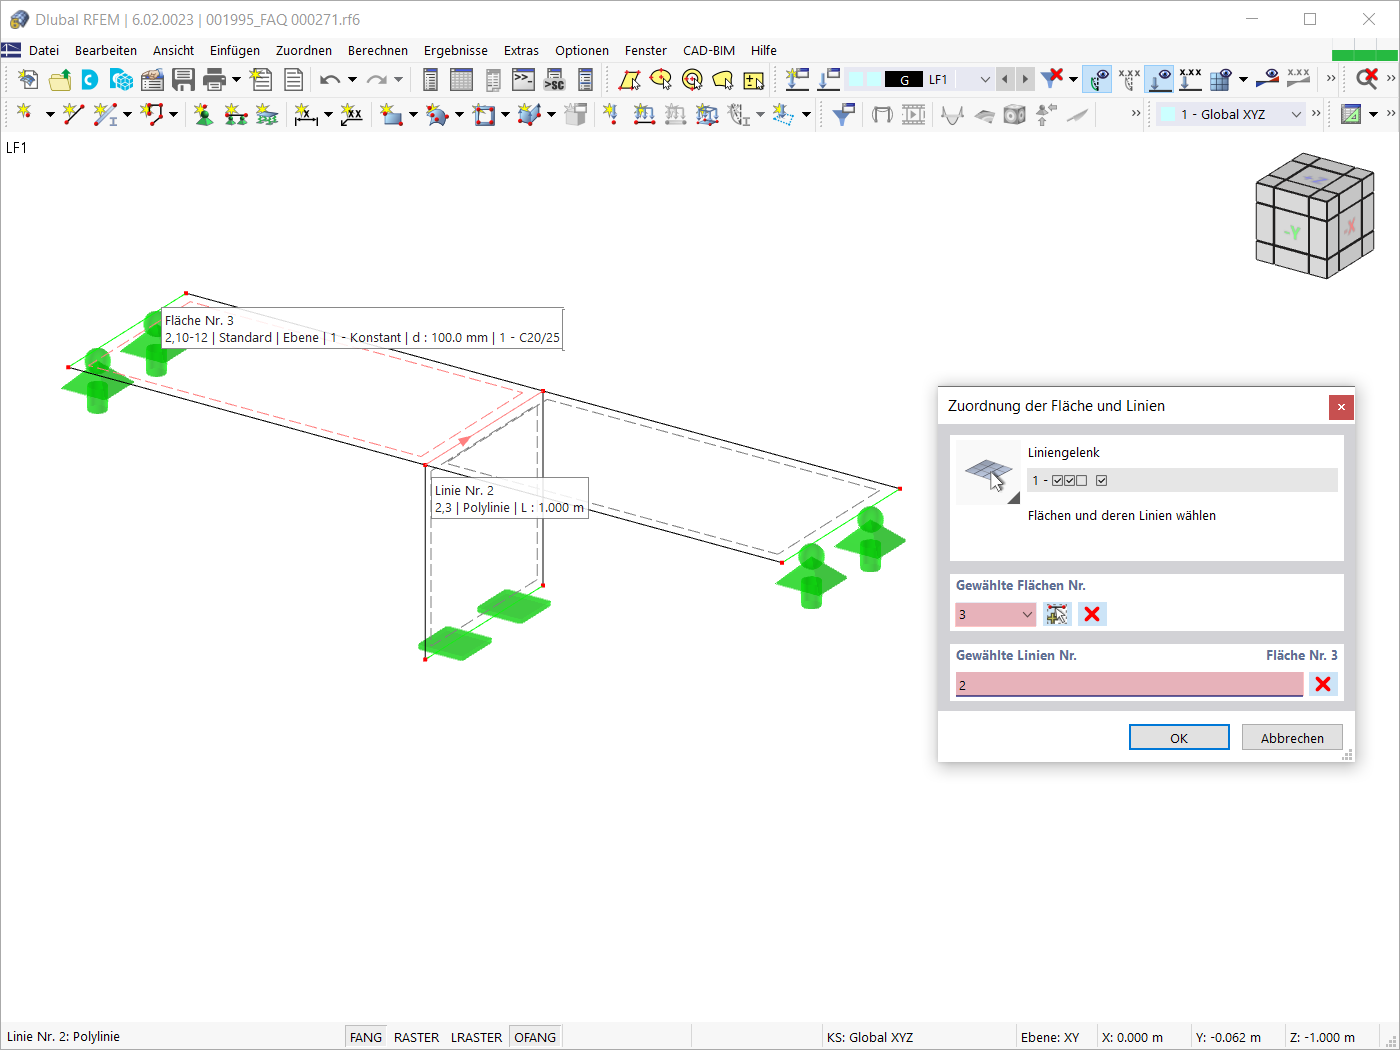Viewport: 1400px width, 1050px height.
Task: Confirm the dialog with OK
Action: pos(1179,737)
